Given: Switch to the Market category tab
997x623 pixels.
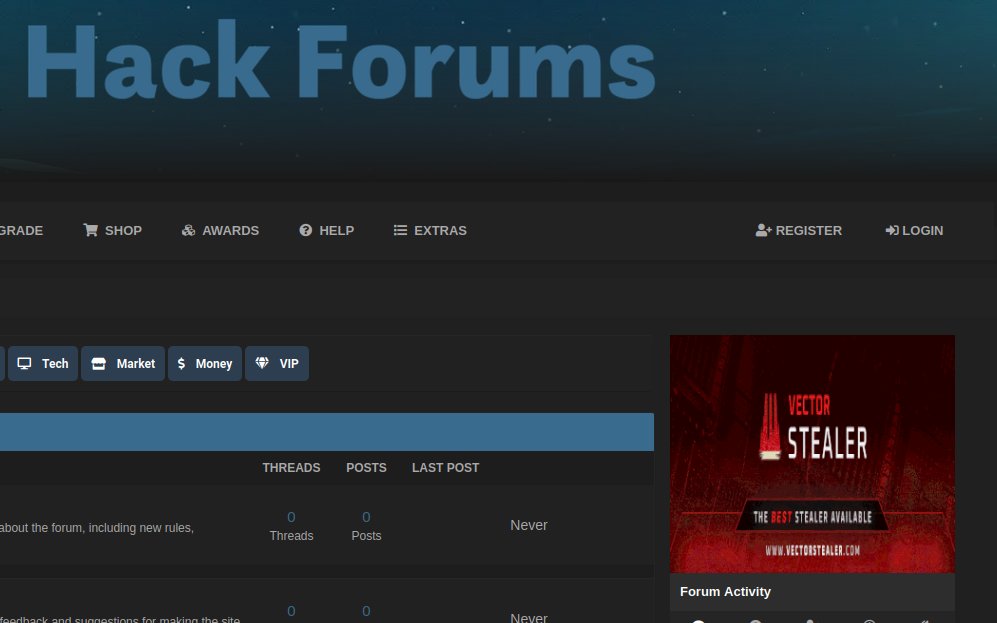Looking at the screenshot, I should tap(123, 364).
